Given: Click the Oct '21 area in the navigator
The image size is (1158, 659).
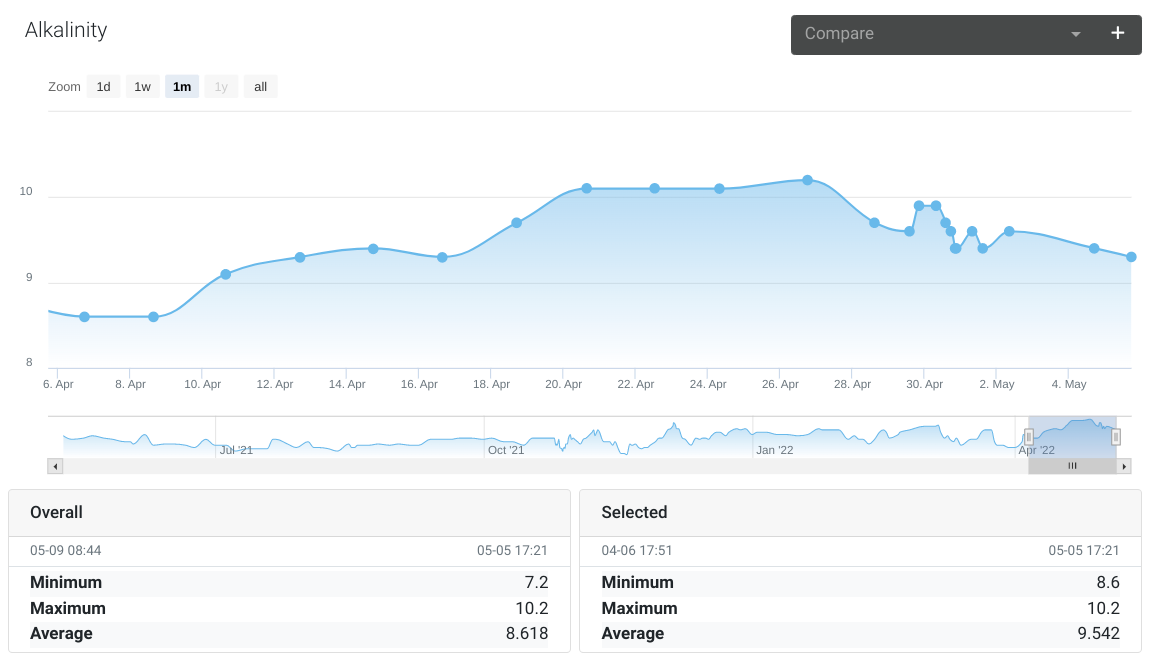Looking at the screenshot, I should click(x=506, y=450).
